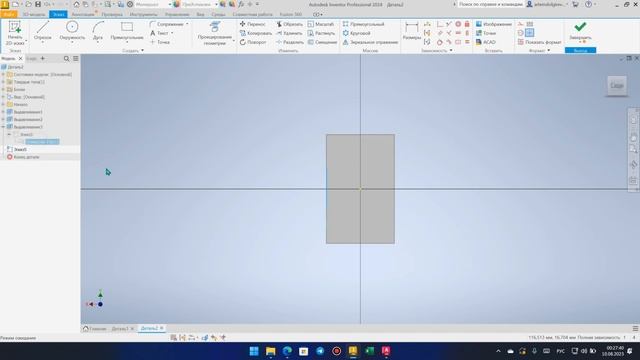The width and height of the screenshot is (640, 360).
Task: Select the Удлинить extend tool
Action: coord(289,33)
